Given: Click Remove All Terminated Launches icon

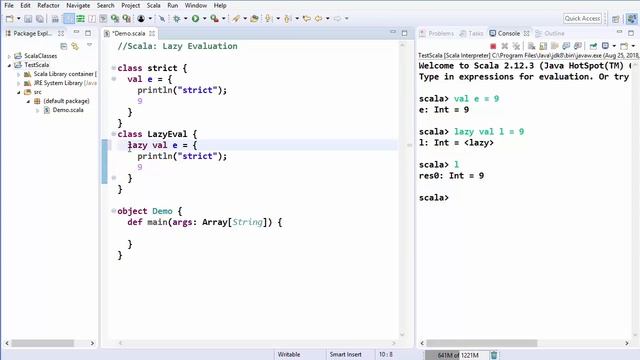Looking at the screenshot, I should [x=516, y=46].
